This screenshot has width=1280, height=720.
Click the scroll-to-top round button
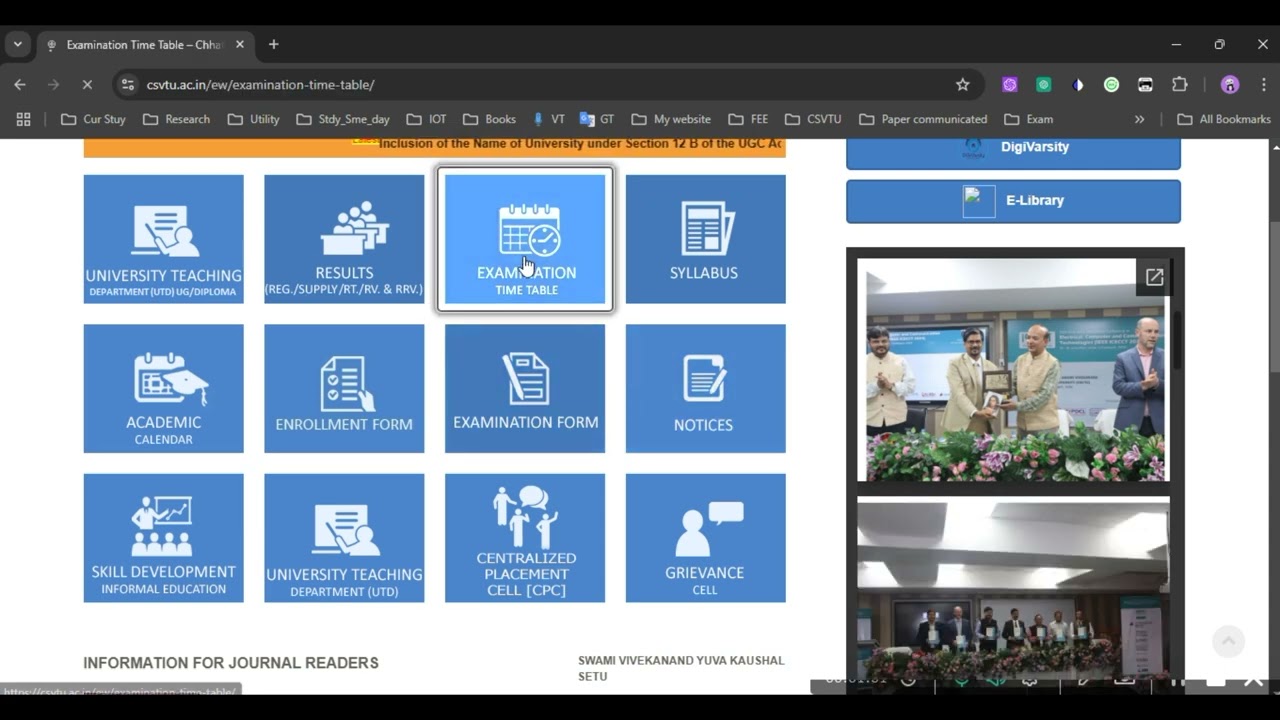point(1228,641)
